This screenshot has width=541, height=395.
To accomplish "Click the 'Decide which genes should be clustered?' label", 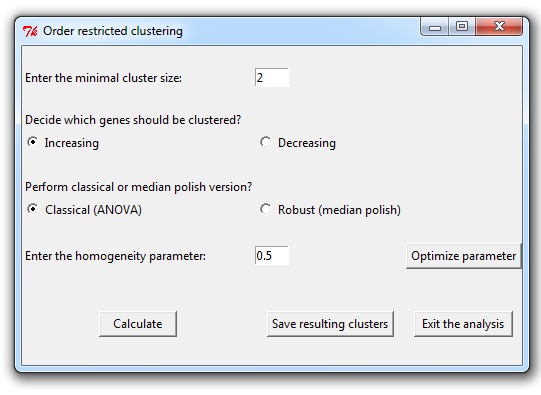I will click(x=133, y=120).
